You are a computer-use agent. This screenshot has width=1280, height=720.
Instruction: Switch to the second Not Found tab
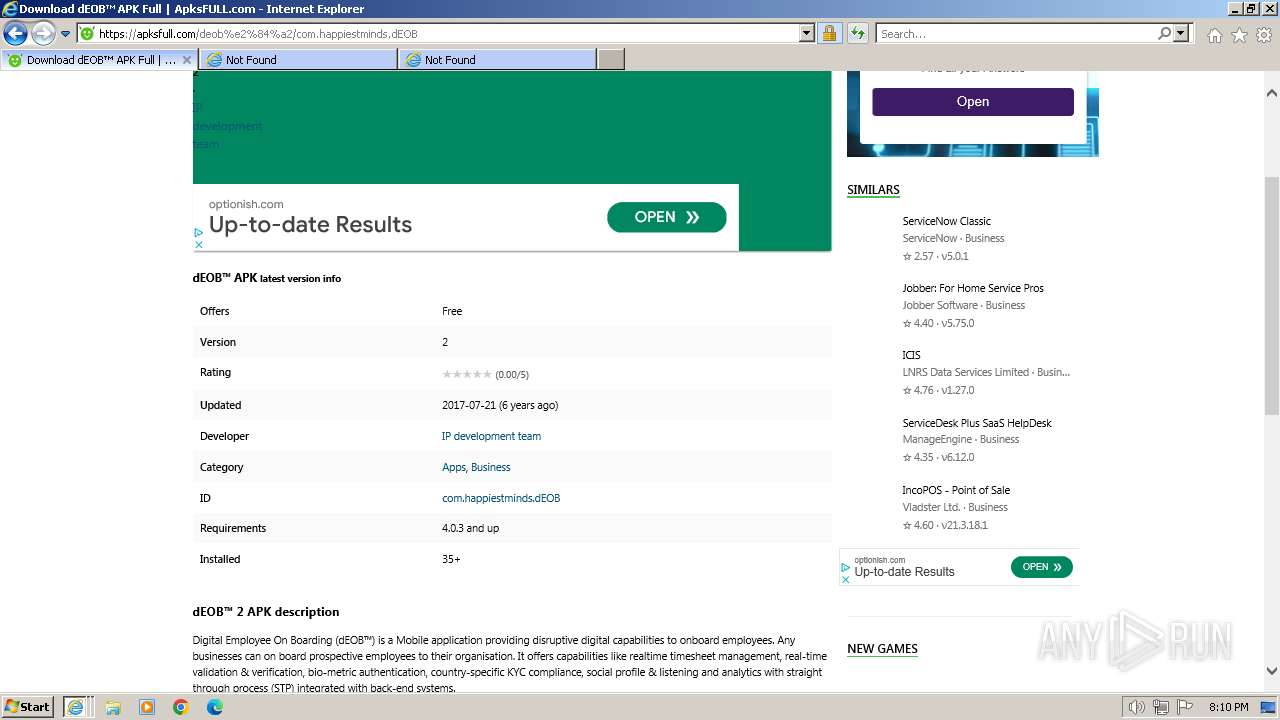[x=497, y=60]
